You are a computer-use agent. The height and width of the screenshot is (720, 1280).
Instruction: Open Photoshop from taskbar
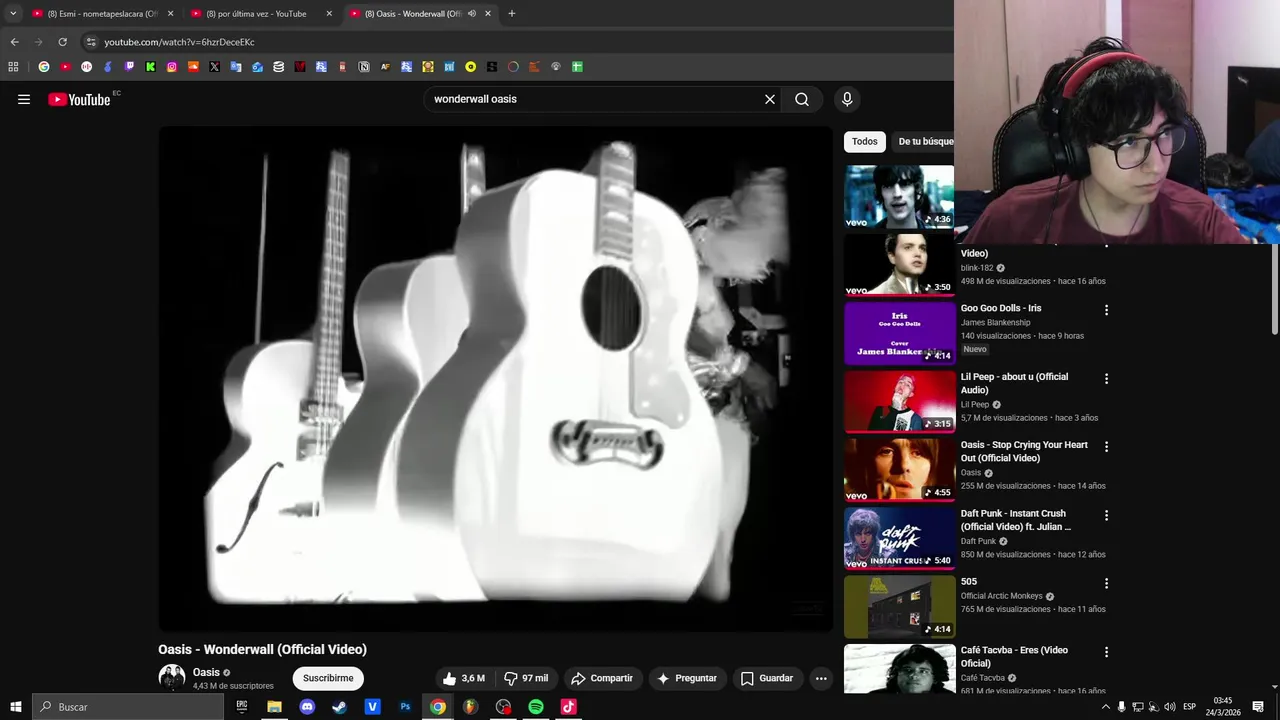(405, 707)
